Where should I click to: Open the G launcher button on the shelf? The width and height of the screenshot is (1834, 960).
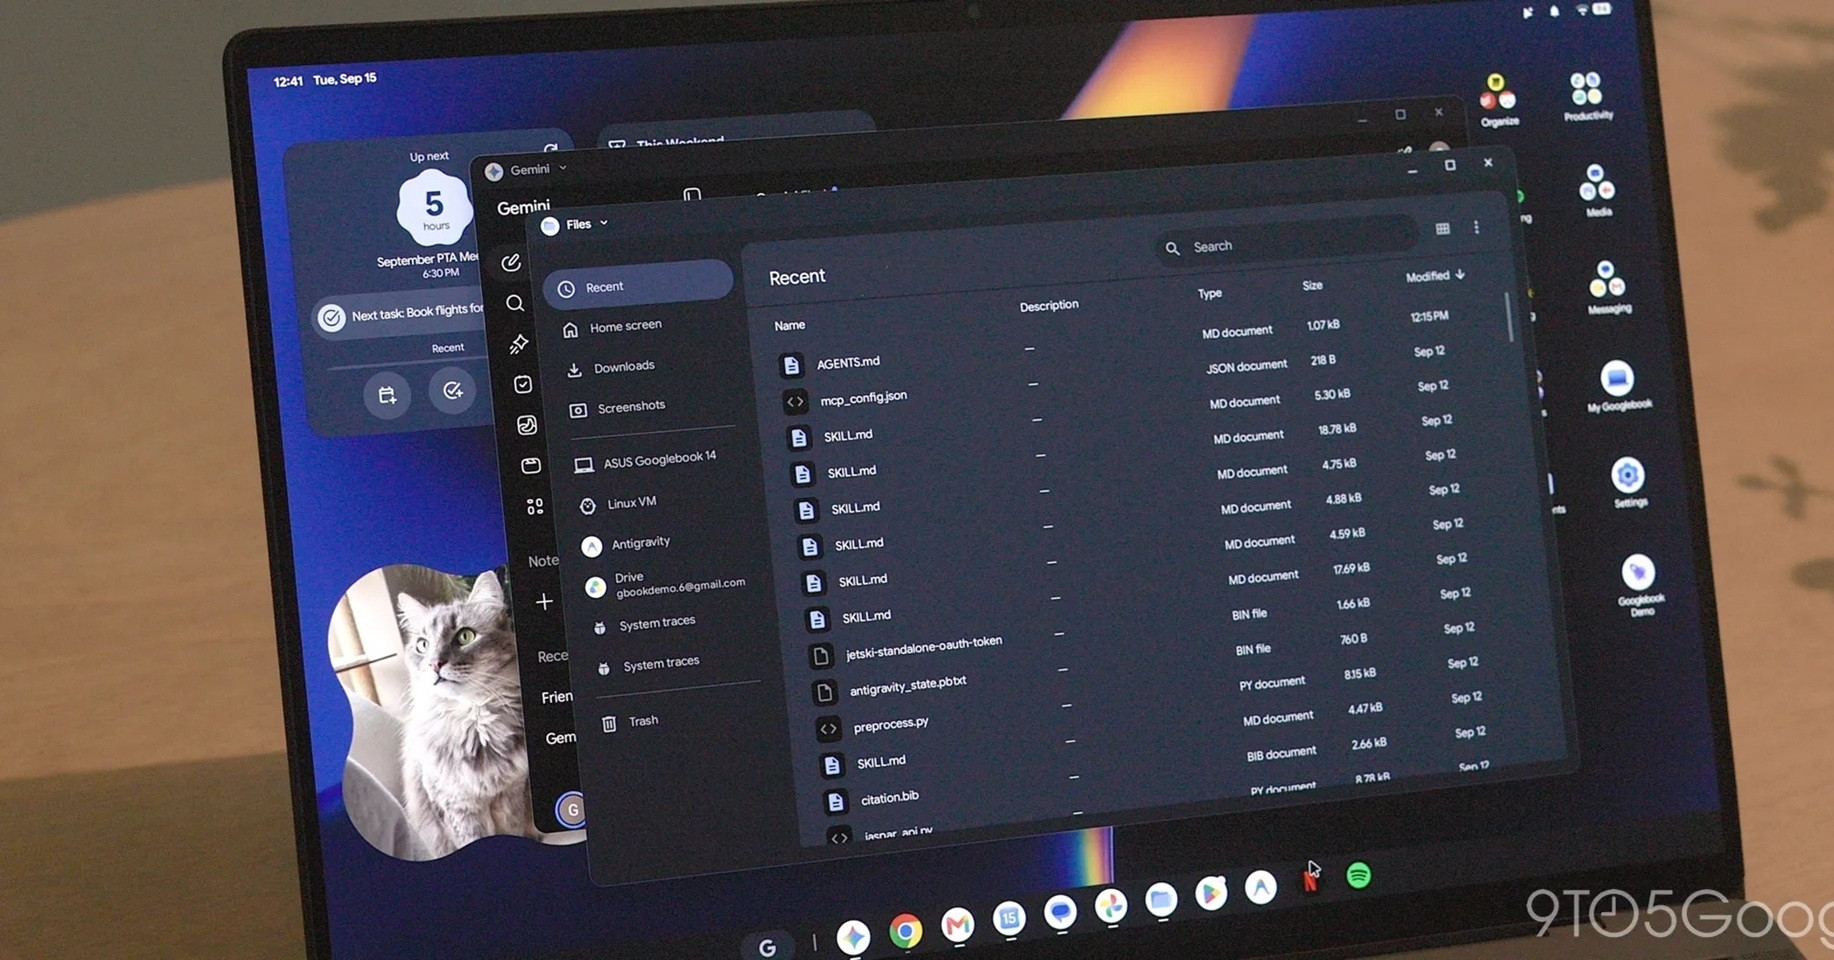(768, 947)
